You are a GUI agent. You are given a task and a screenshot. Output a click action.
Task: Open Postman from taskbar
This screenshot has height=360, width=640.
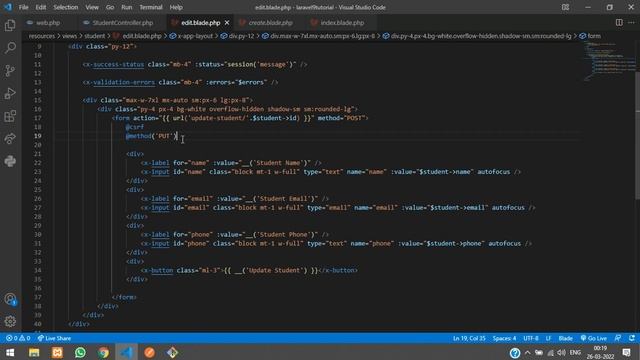point(150,352)
